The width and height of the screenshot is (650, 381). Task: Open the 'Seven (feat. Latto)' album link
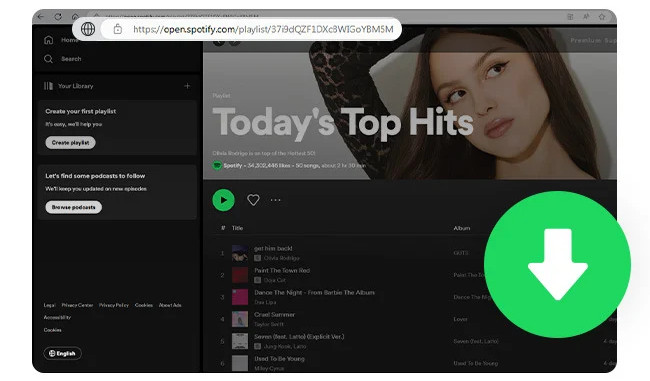[475, 341]
